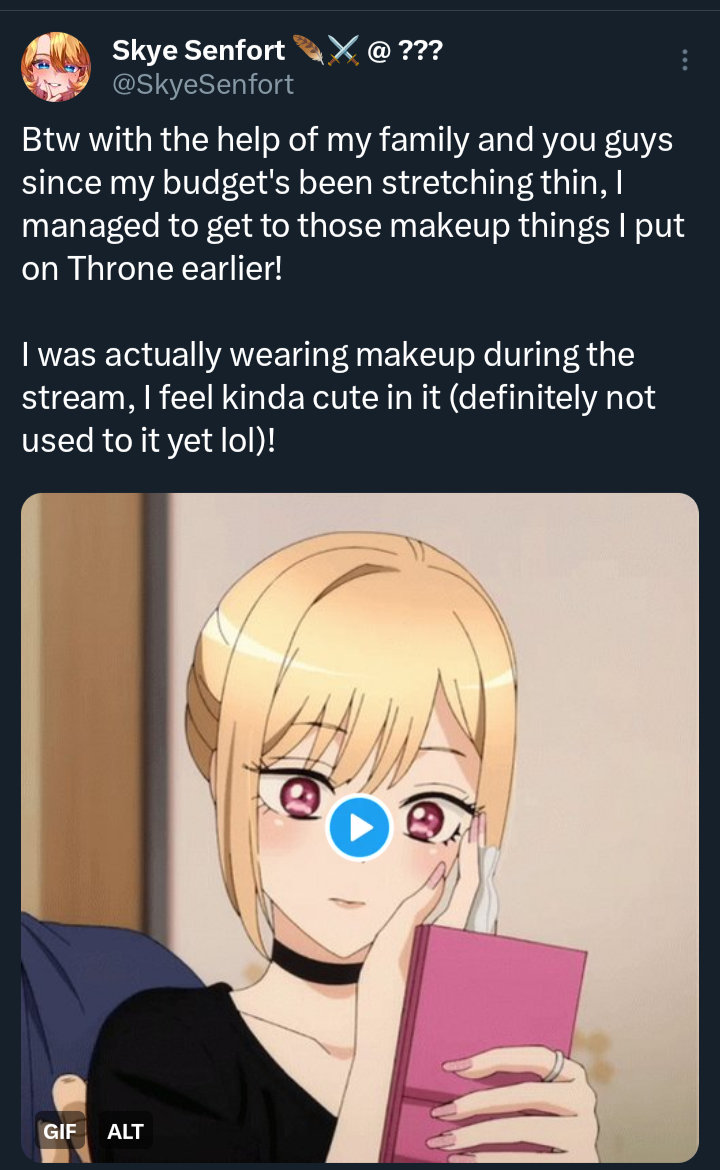
Task: Open the Skye Senfort display name link
Action: pos(198,50)
